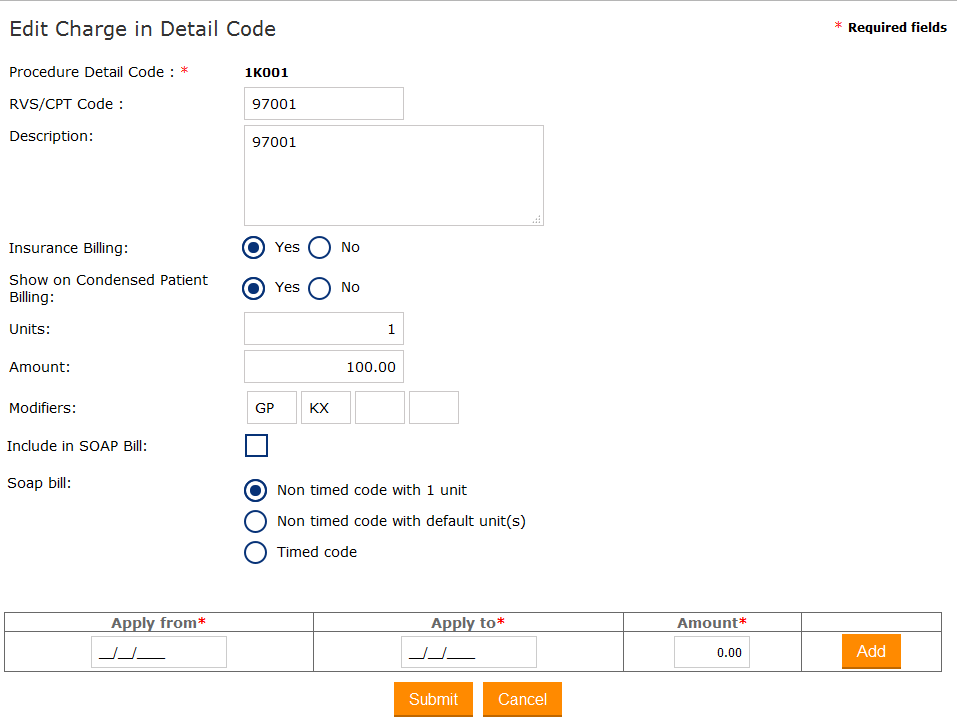
Task: Enable the Include in SOAP Bill checkbox
Action: (x=256, y=446)
